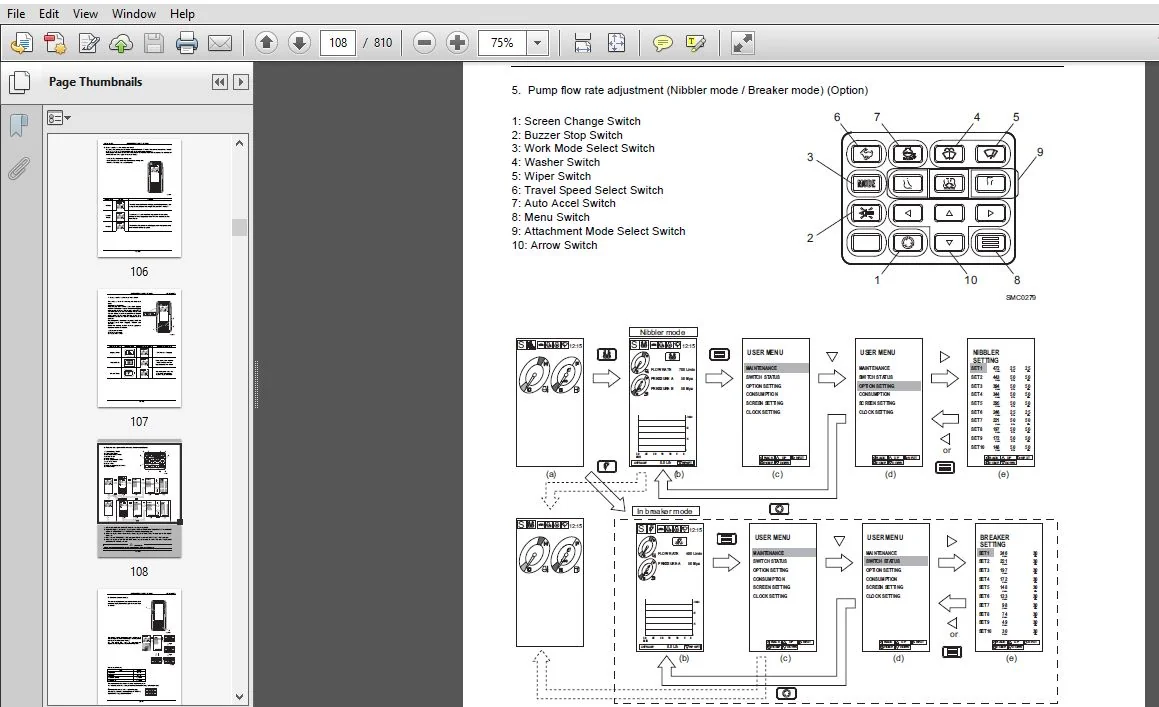1159x707 pixels.
Task: Open the Page Thumbnails panel icon
Action: 19,82
